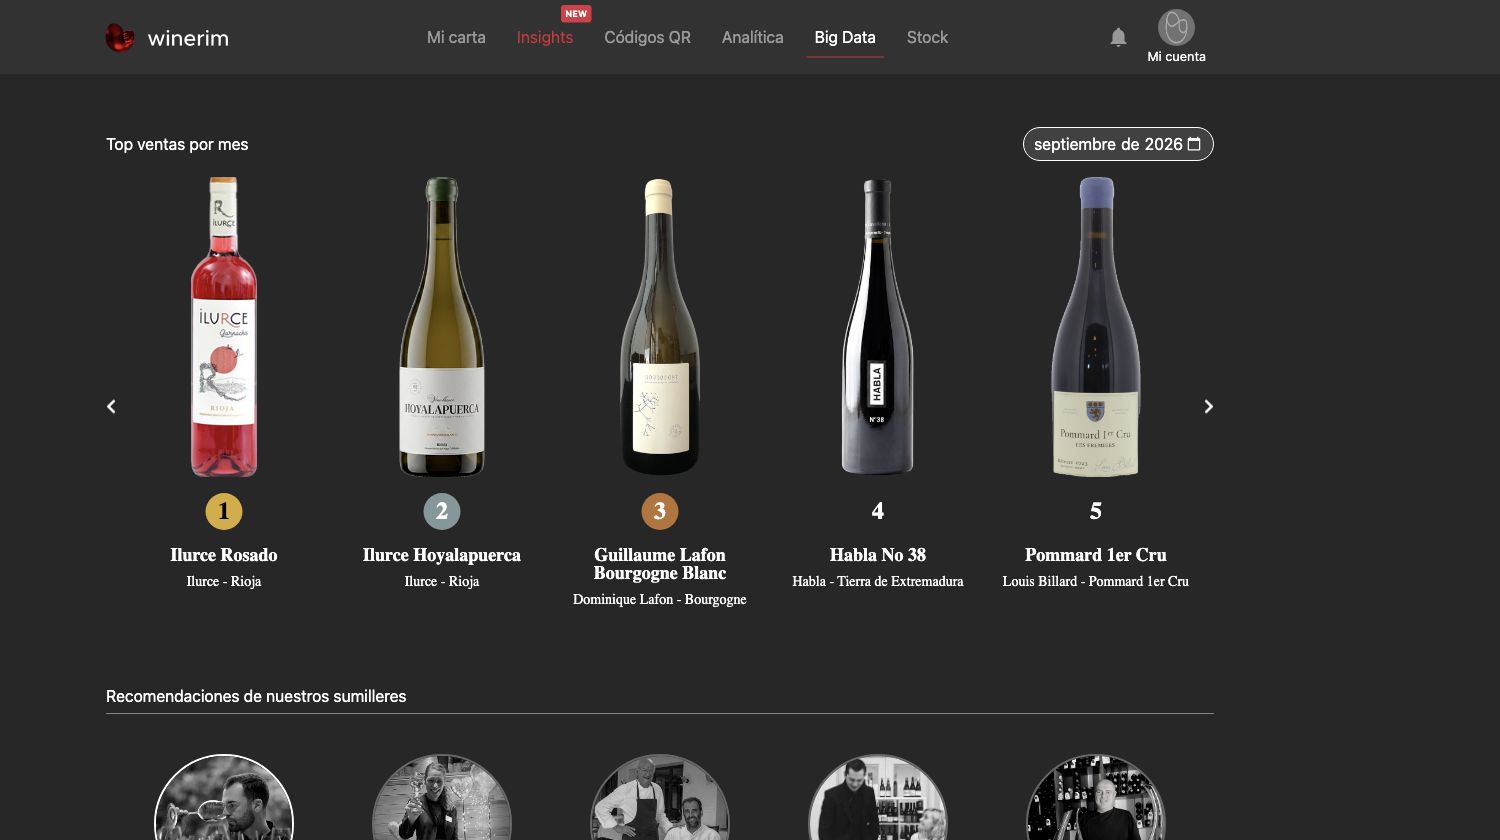Viewport: 1500px width, 840px height.
Task: Click the calendar icon in month picker
Action: (1194, 144)
